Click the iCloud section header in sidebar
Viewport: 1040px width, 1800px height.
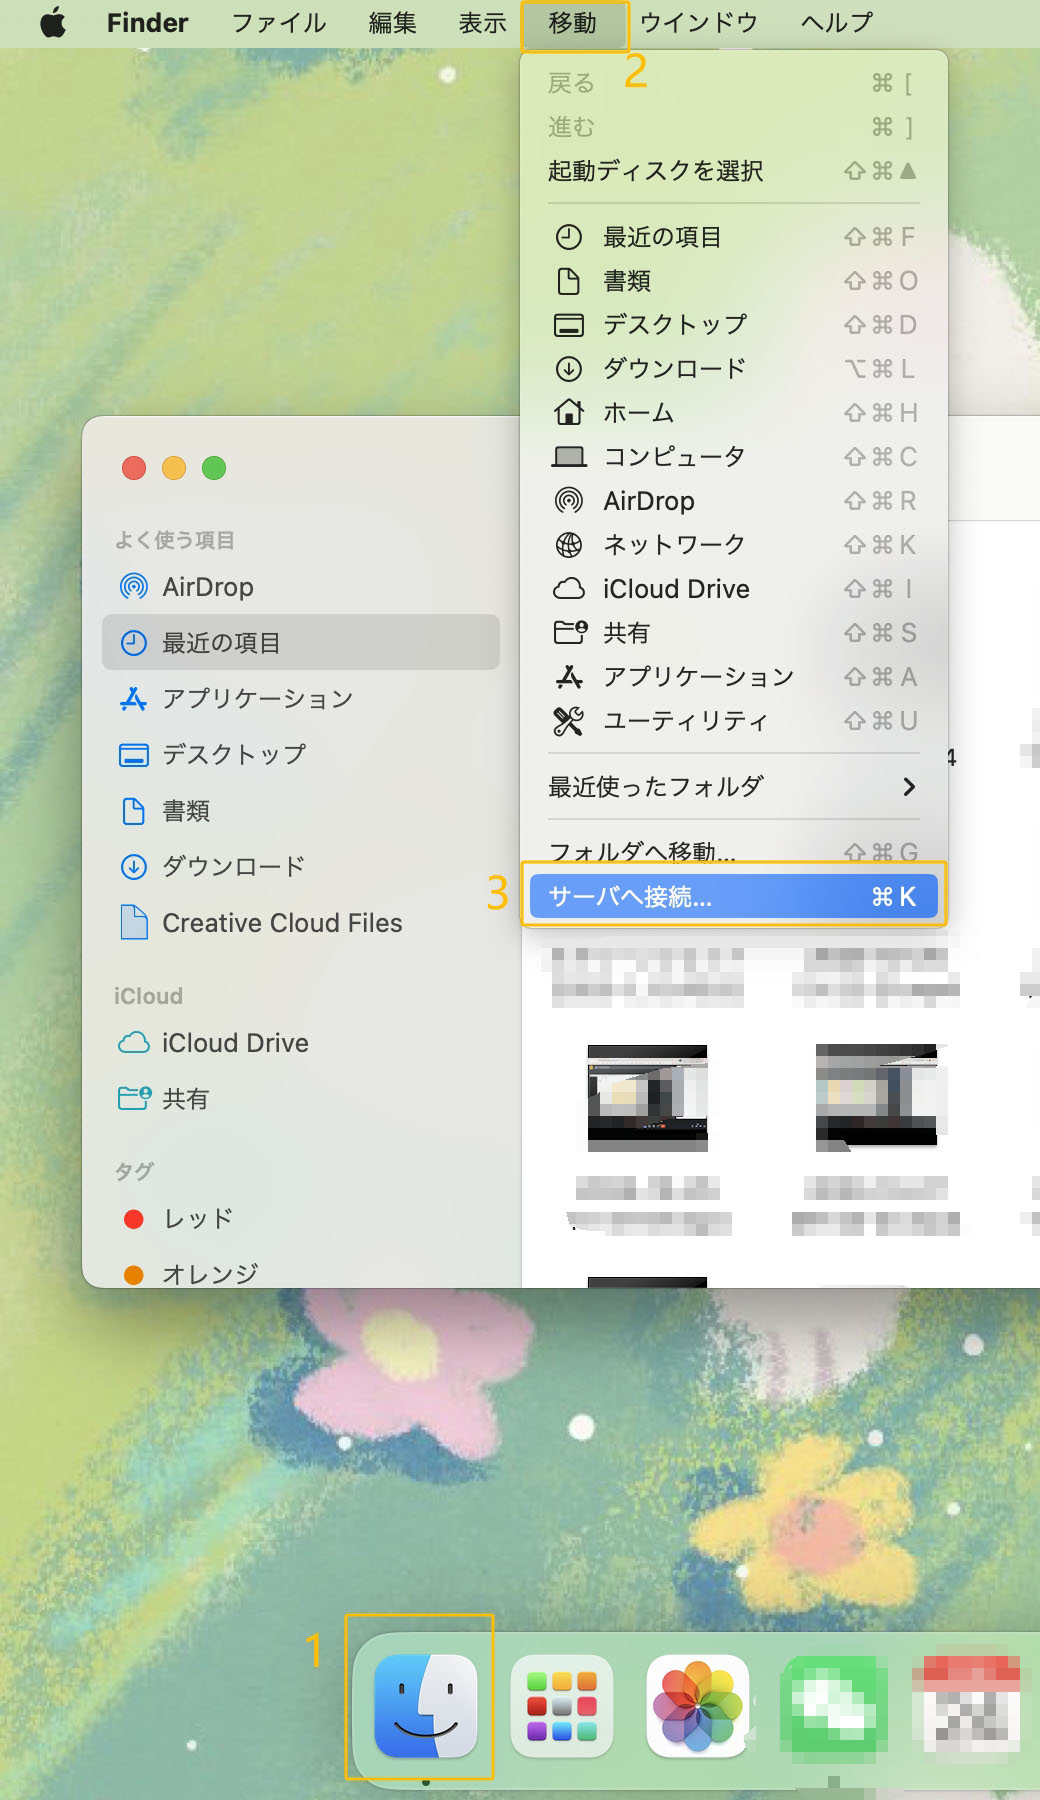coord(148,996)
